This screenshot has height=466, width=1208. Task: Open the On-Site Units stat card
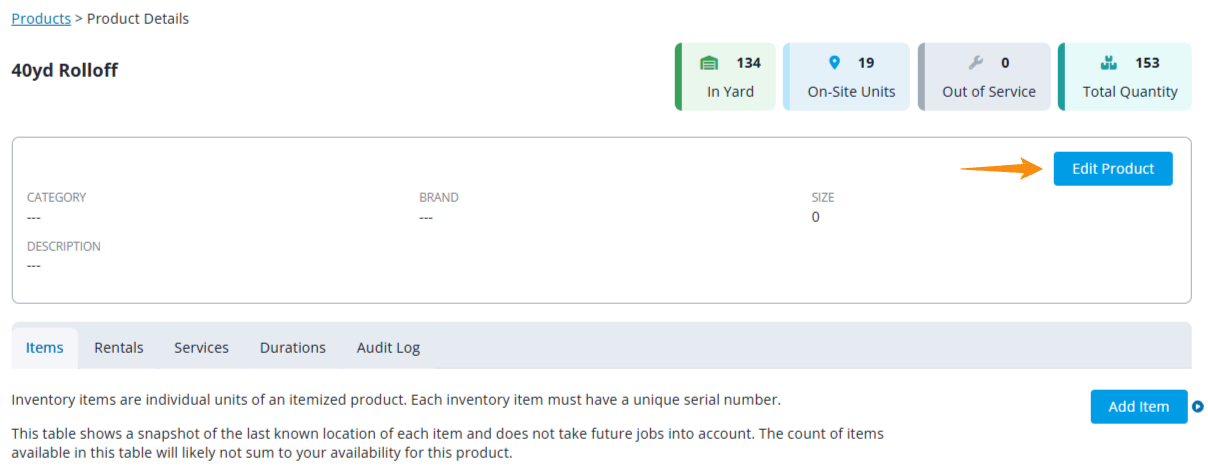coord(846,76)
